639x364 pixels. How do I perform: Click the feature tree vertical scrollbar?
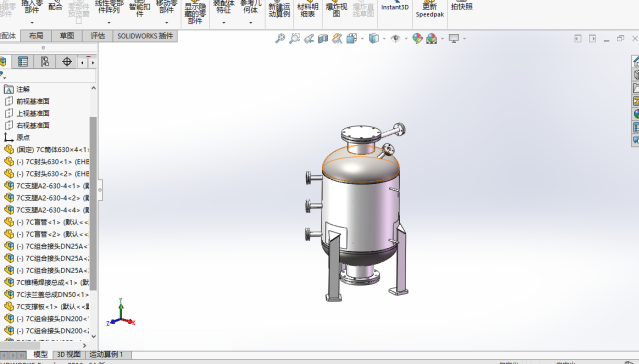click(93, 204)
